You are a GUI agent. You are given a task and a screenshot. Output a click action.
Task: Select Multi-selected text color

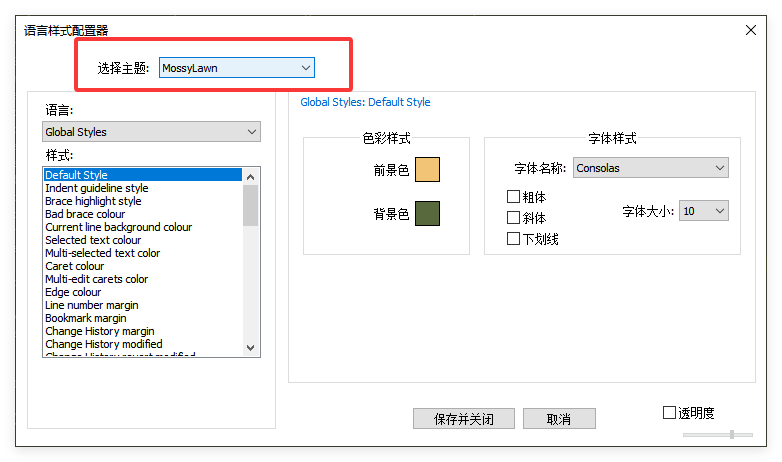tap(143, 253)
